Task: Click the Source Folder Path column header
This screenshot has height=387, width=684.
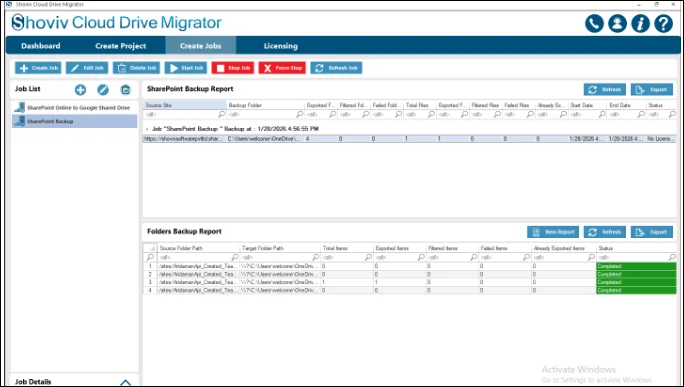Action: pyautogui.click(x=198, y=248)
